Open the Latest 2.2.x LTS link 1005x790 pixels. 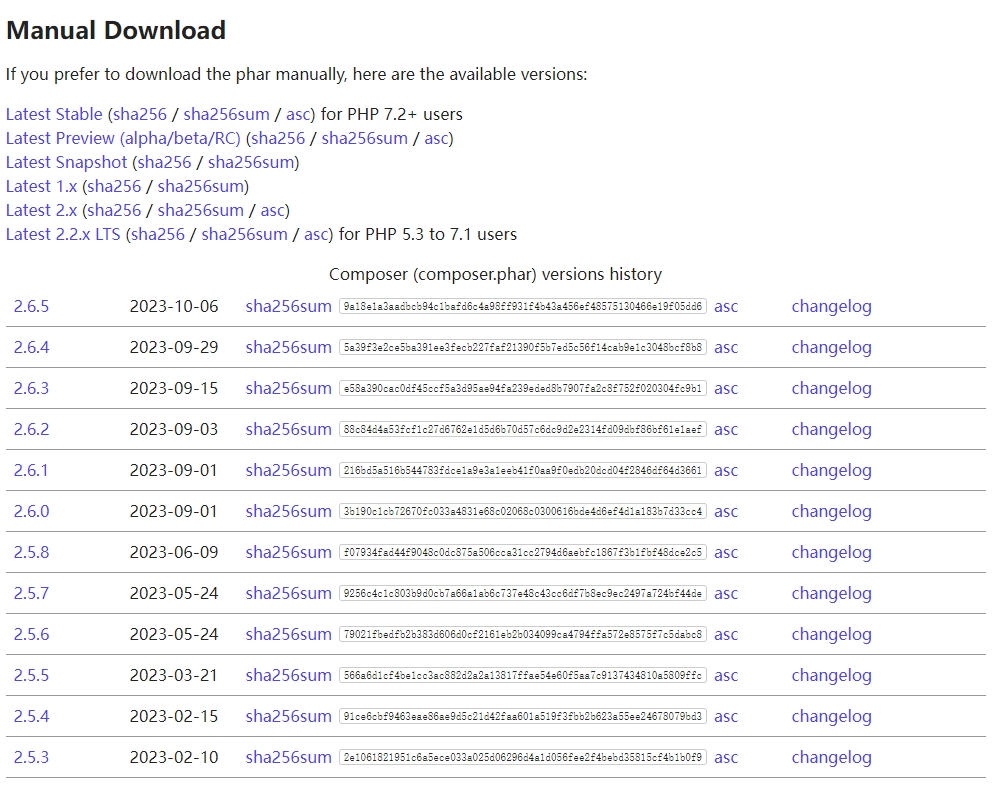point(63,235)
